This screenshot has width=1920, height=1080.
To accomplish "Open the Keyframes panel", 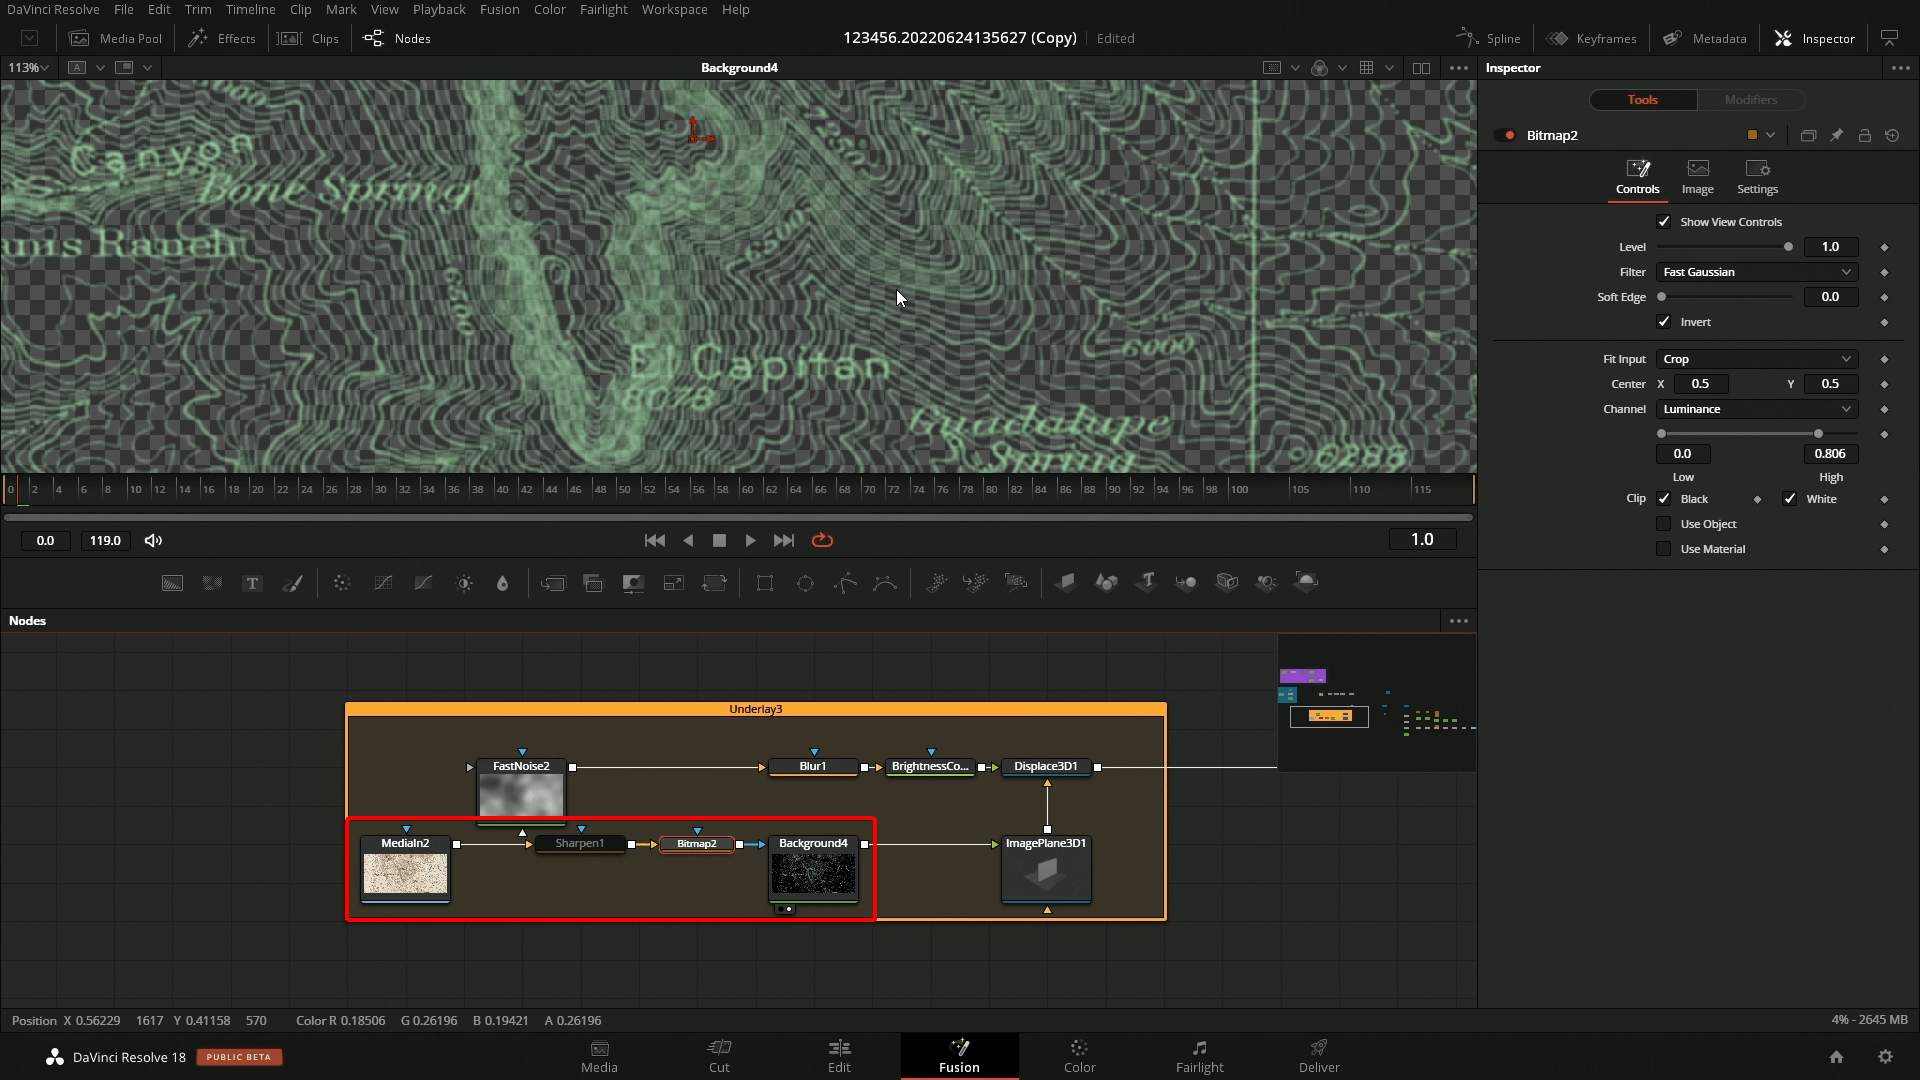I will (x=1593, y=38).
